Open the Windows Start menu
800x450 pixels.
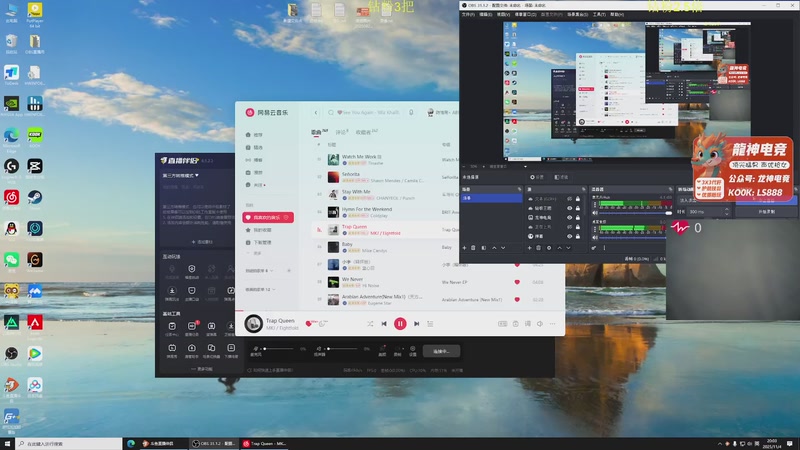pyautogui.click(x=7, y=444)
